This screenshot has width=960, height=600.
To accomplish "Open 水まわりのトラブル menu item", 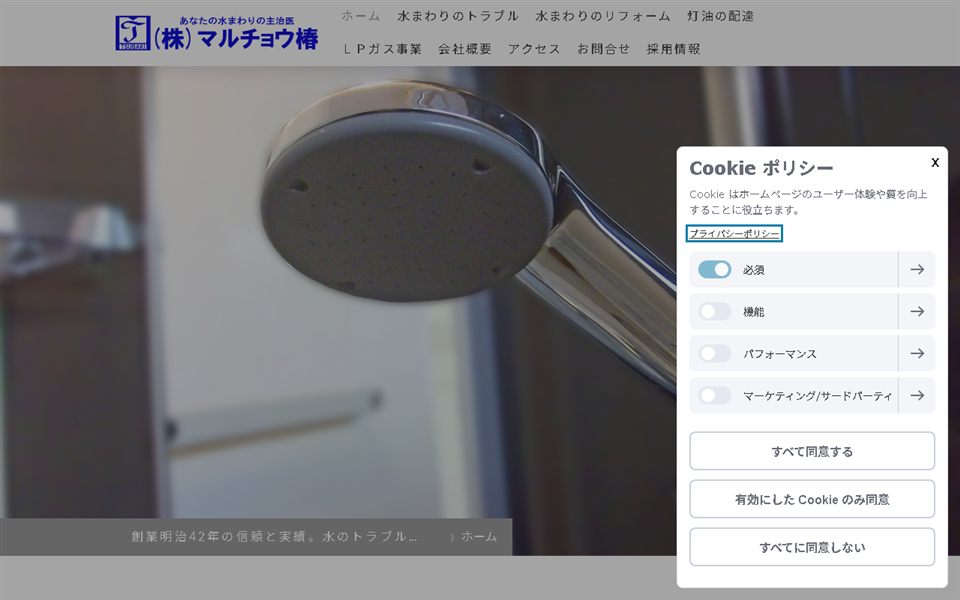I will 457,16.
